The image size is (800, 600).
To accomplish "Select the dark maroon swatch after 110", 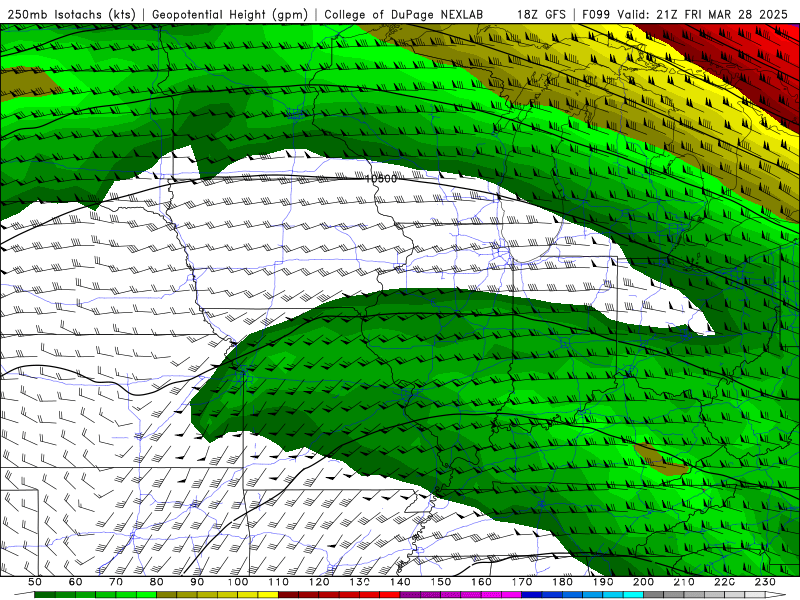I will [288, 594].
